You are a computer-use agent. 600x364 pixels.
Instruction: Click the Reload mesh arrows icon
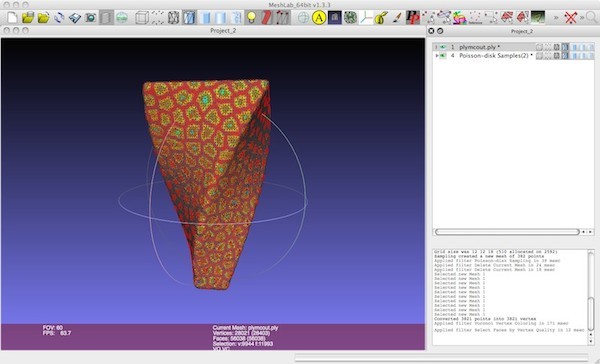pyautogui.click(x=59, y=18)
